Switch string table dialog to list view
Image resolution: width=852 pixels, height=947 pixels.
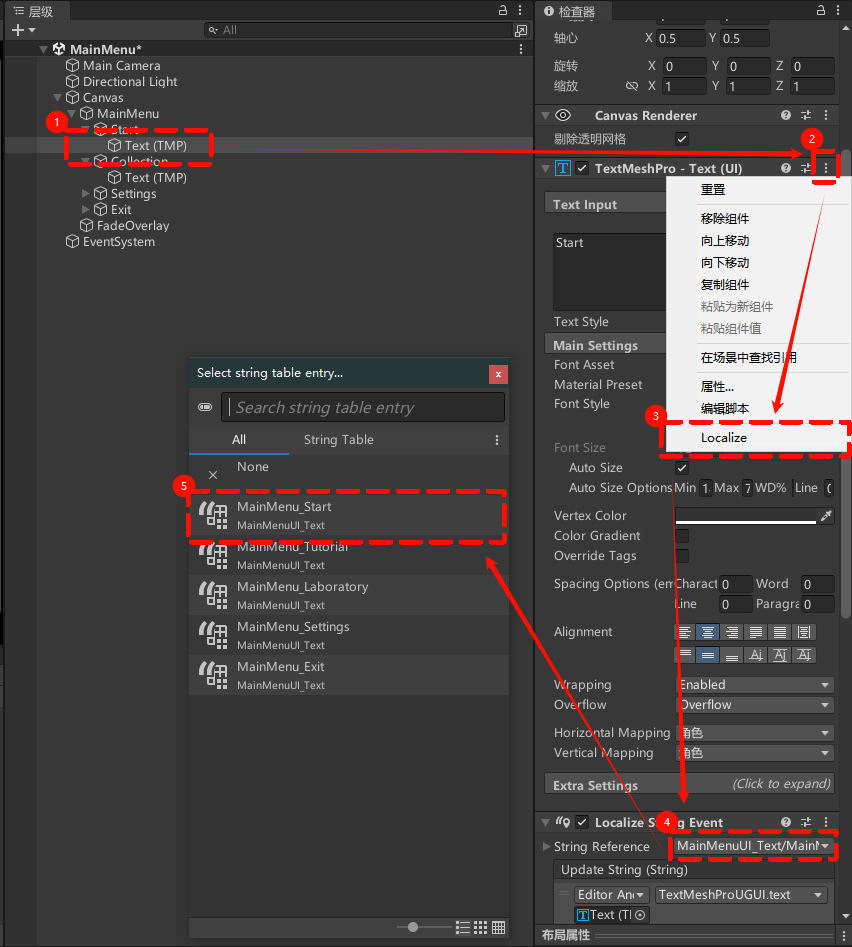pos(463,928)
